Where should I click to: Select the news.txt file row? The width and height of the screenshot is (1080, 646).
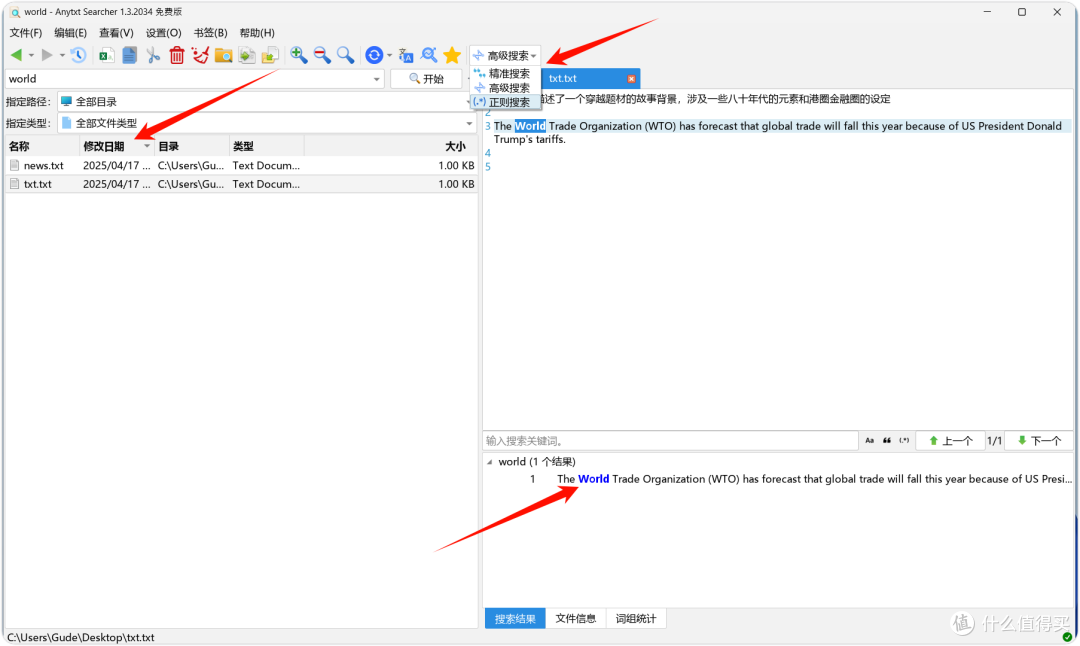[241, 166]
